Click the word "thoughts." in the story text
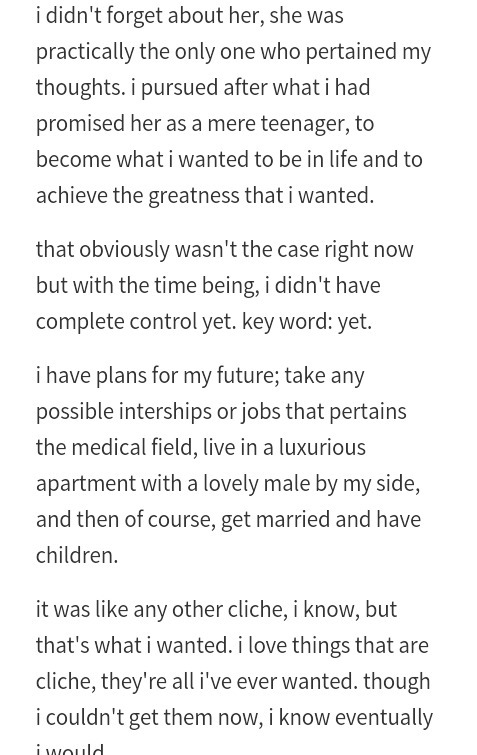 [x=80, y=89]
